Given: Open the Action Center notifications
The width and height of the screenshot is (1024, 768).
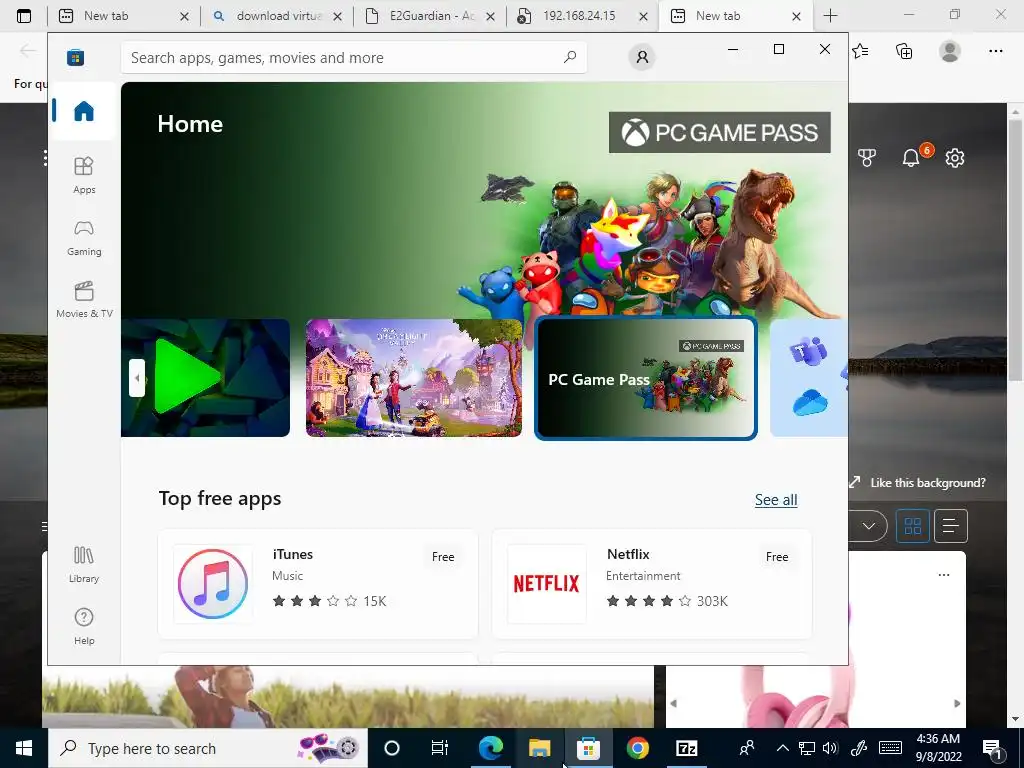Looking at the screenshot, I should [993, 748].
